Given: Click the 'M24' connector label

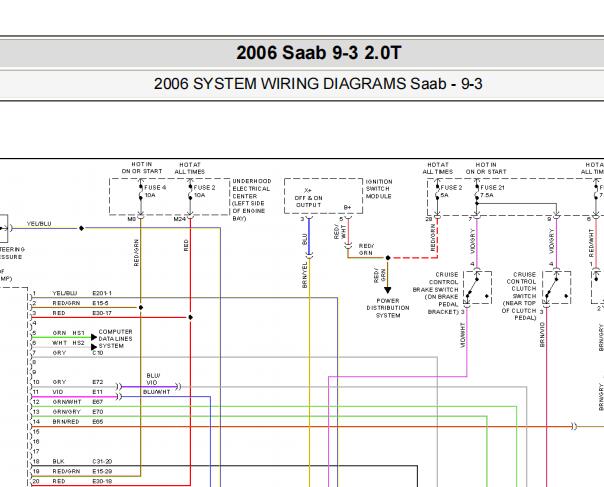Looking at the screenshot, I should 180,220.
